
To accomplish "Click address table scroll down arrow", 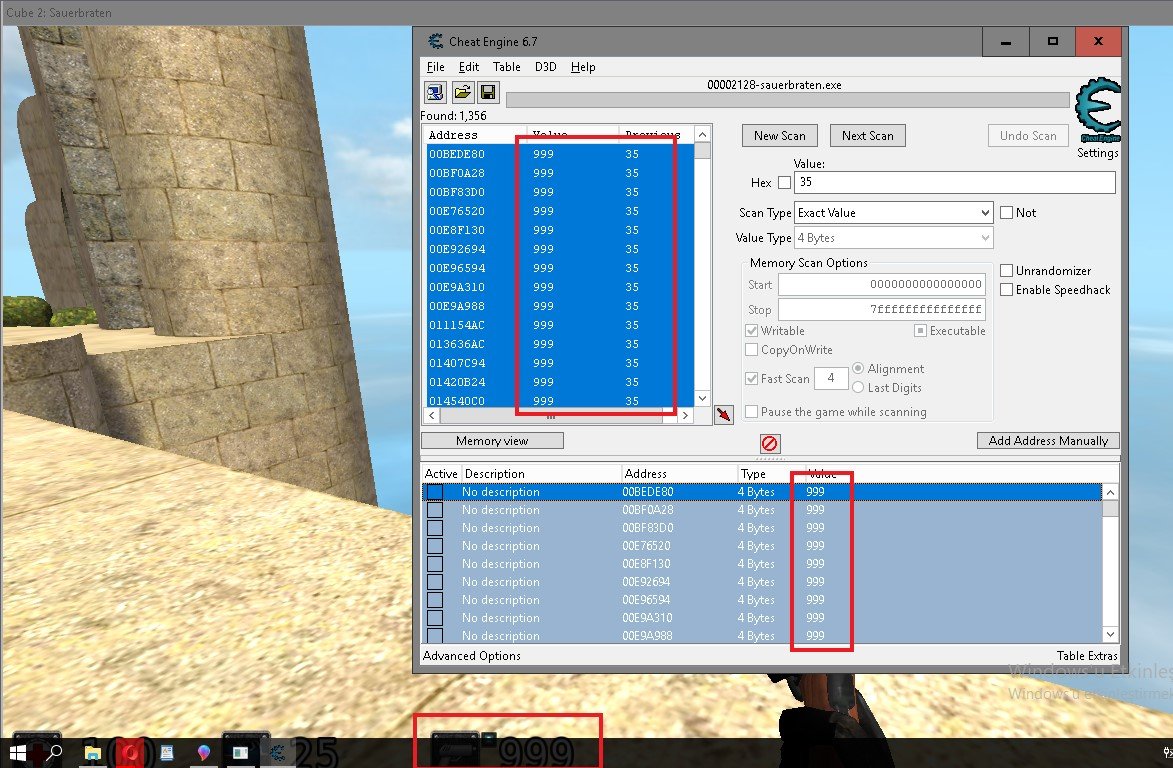I will [1110, 634].
